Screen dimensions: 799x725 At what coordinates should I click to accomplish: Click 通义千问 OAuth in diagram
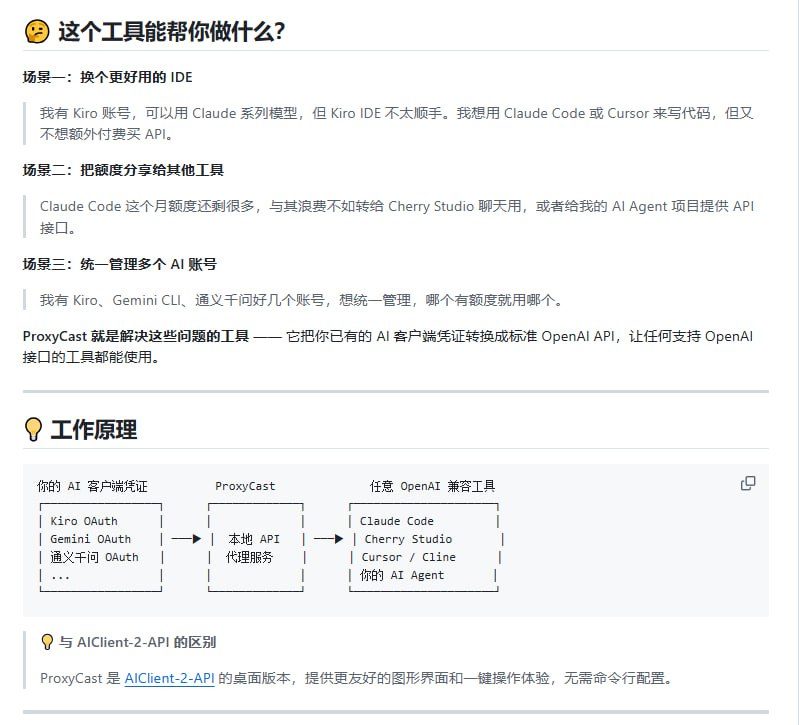click(x=94, y=557)
